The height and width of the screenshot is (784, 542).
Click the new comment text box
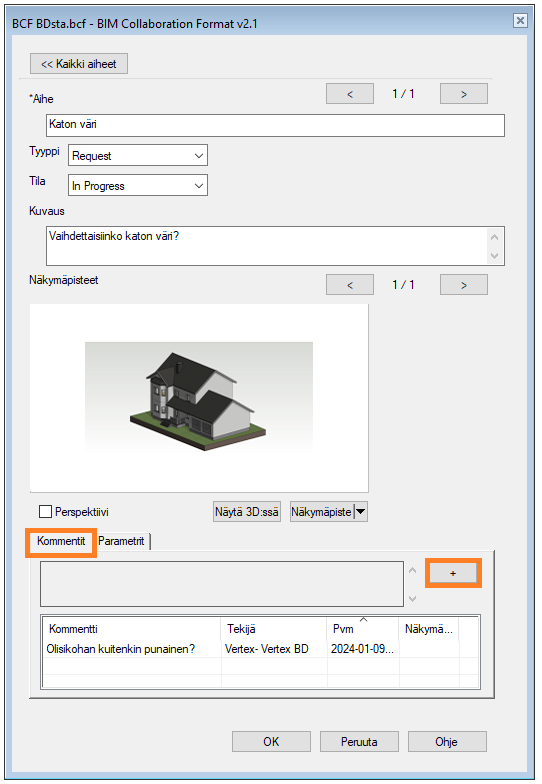[222, 584]
